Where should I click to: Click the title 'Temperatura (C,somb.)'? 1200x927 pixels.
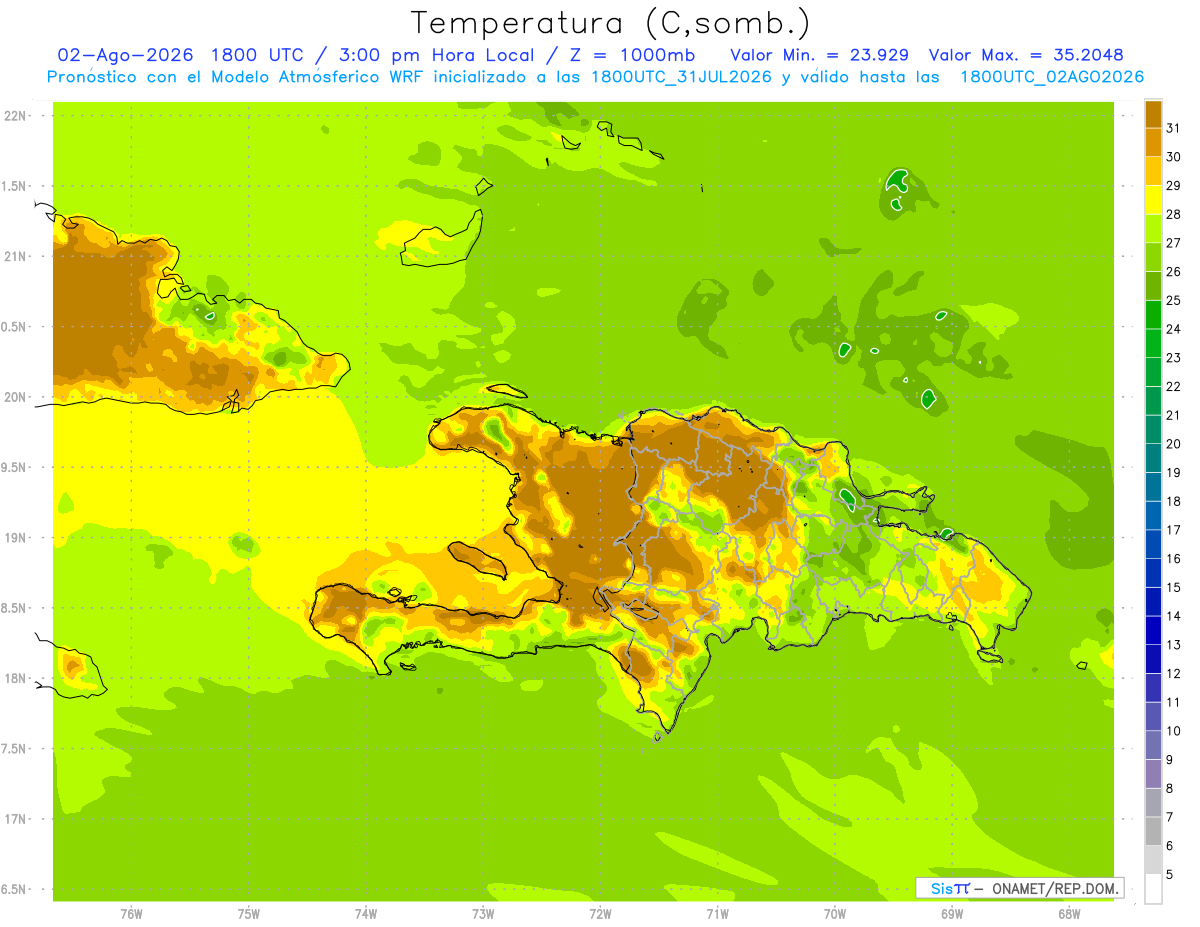(x=611, y=24)
